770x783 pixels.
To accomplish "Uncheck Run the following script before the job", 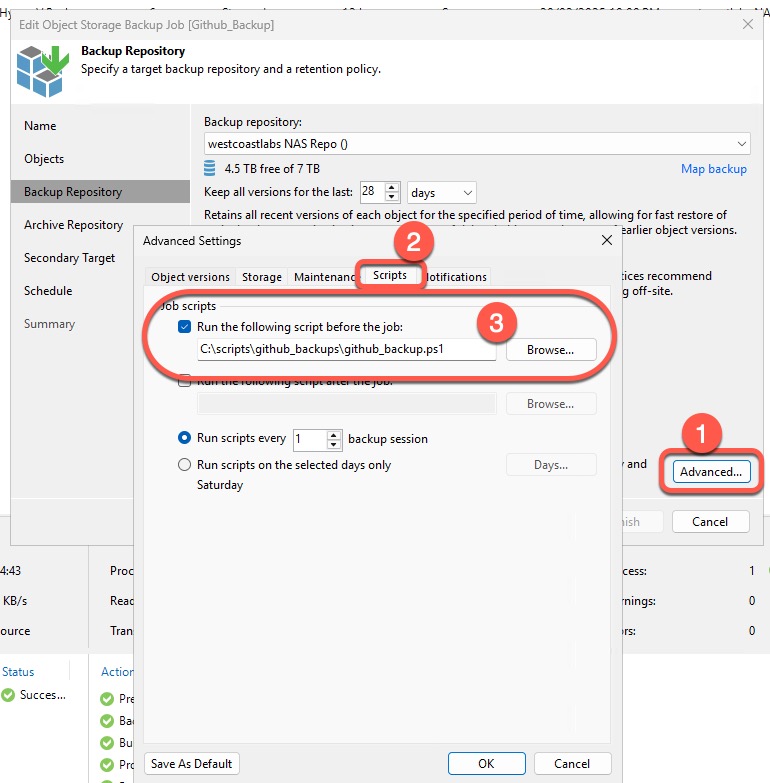I will click(184, 326).
